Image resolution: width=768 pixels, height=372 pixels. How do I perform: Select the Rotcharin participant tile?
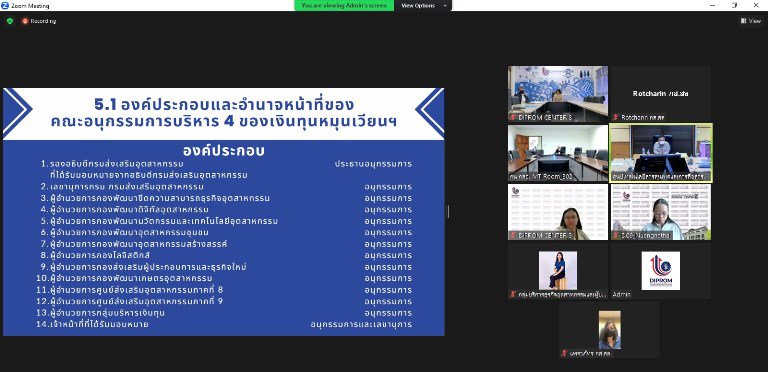click(660, 94)
